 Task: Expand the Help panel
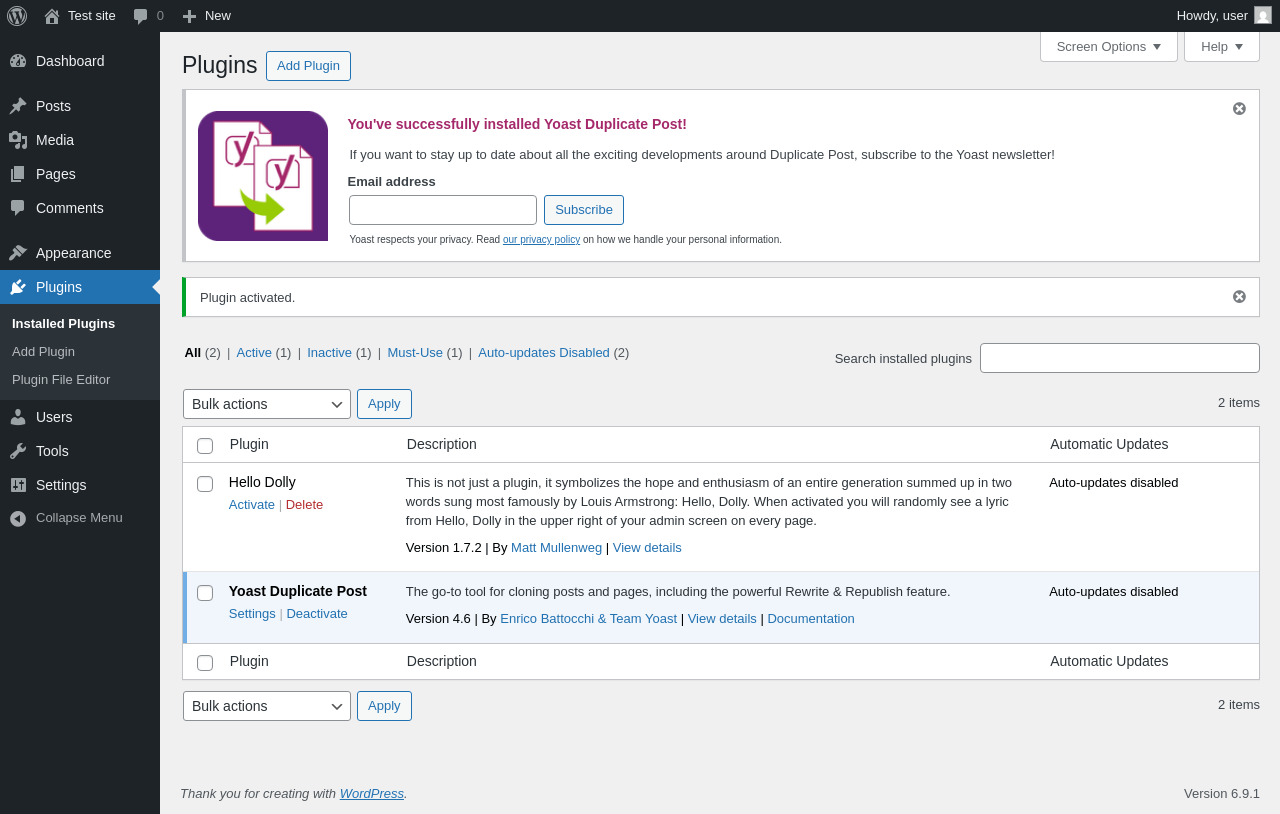tap(1222, 46)
